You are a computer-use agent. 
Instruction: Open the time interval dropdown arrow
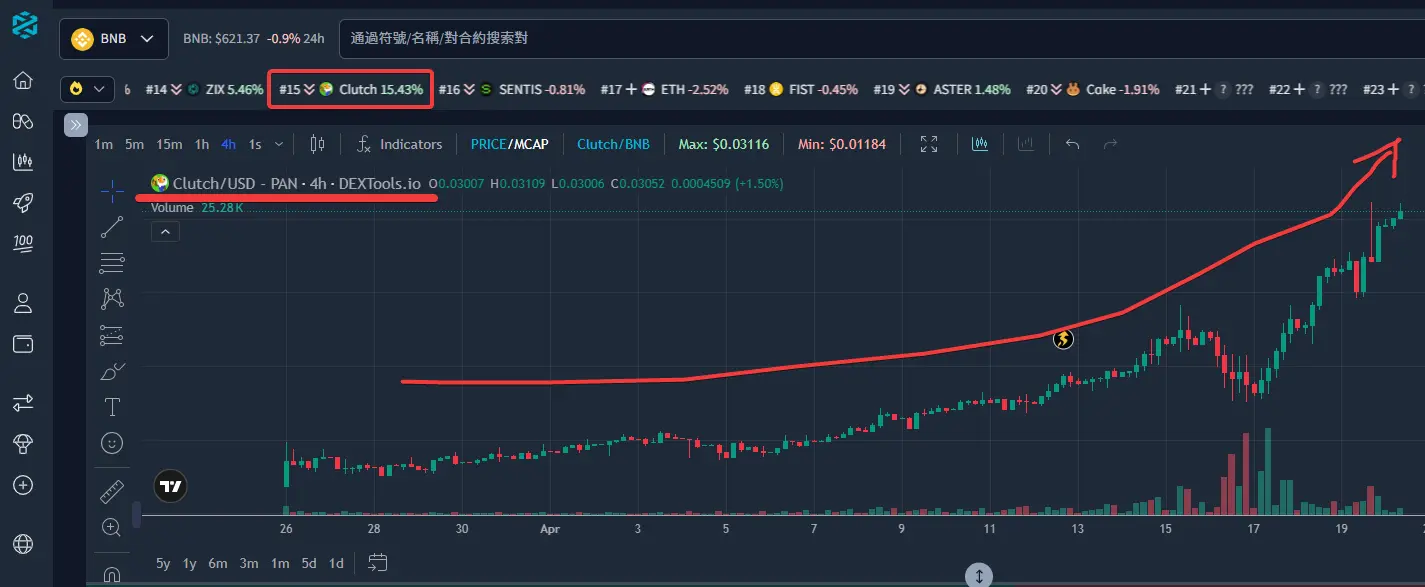coord(279,144)
